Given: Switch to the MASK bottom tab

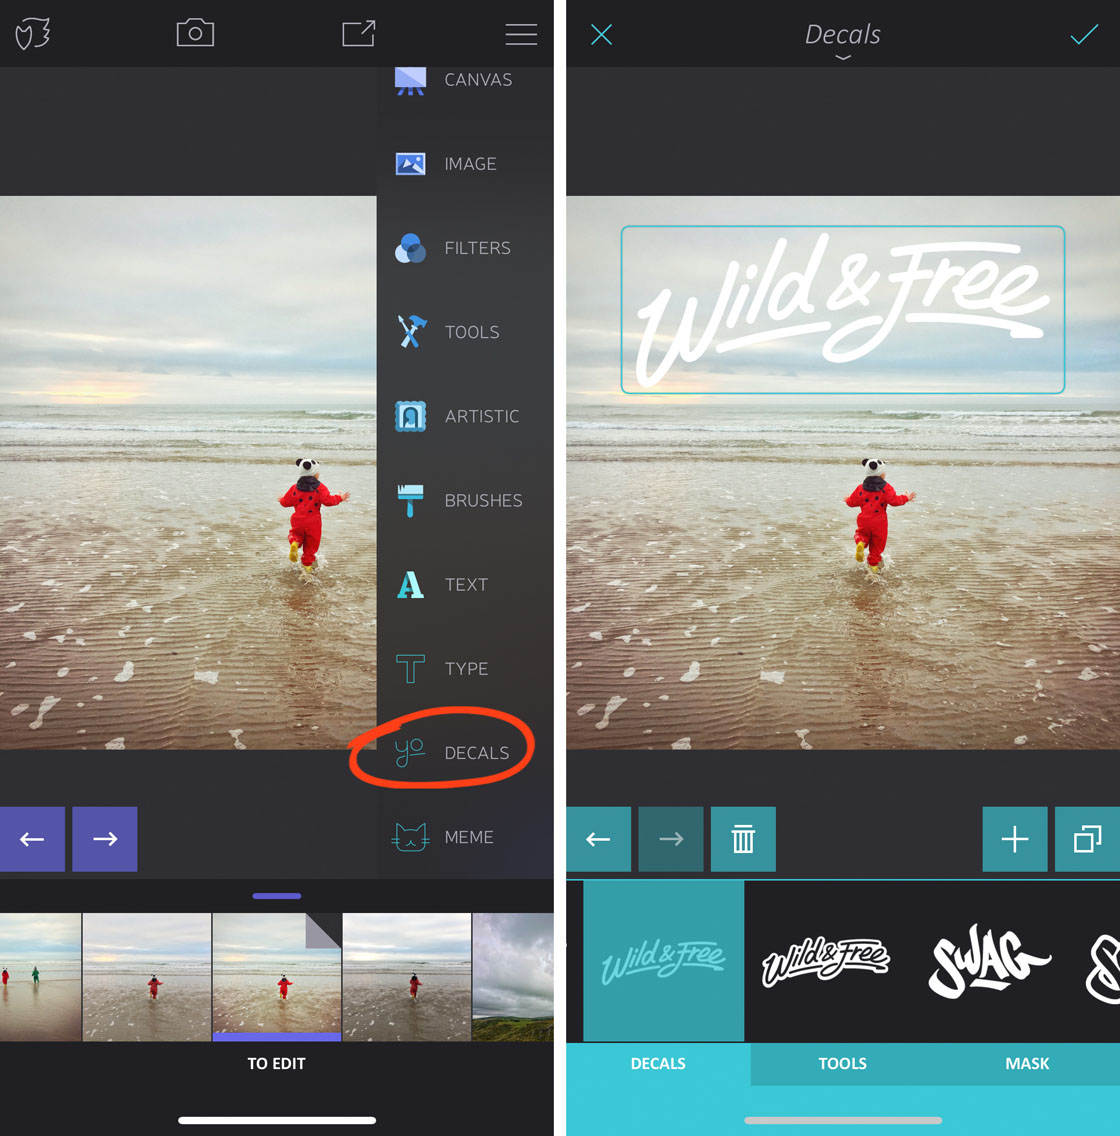Looking at the screenshot, I should click(1027, 1064).
